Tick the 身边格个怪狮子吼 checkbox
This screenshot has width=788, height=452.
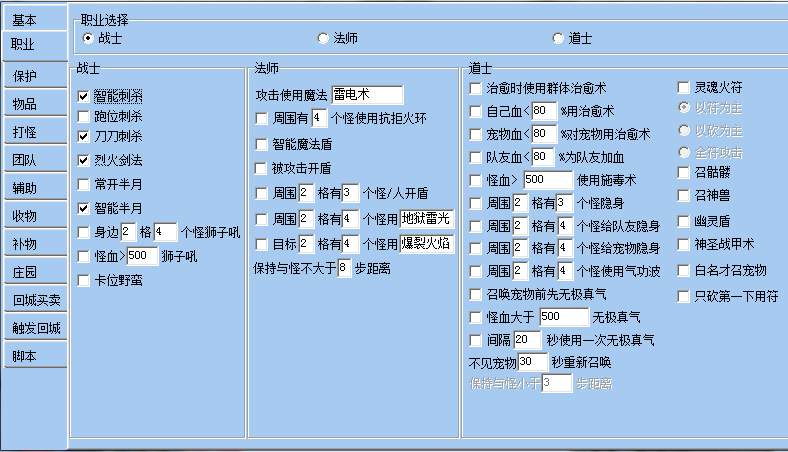click(83, 232)
